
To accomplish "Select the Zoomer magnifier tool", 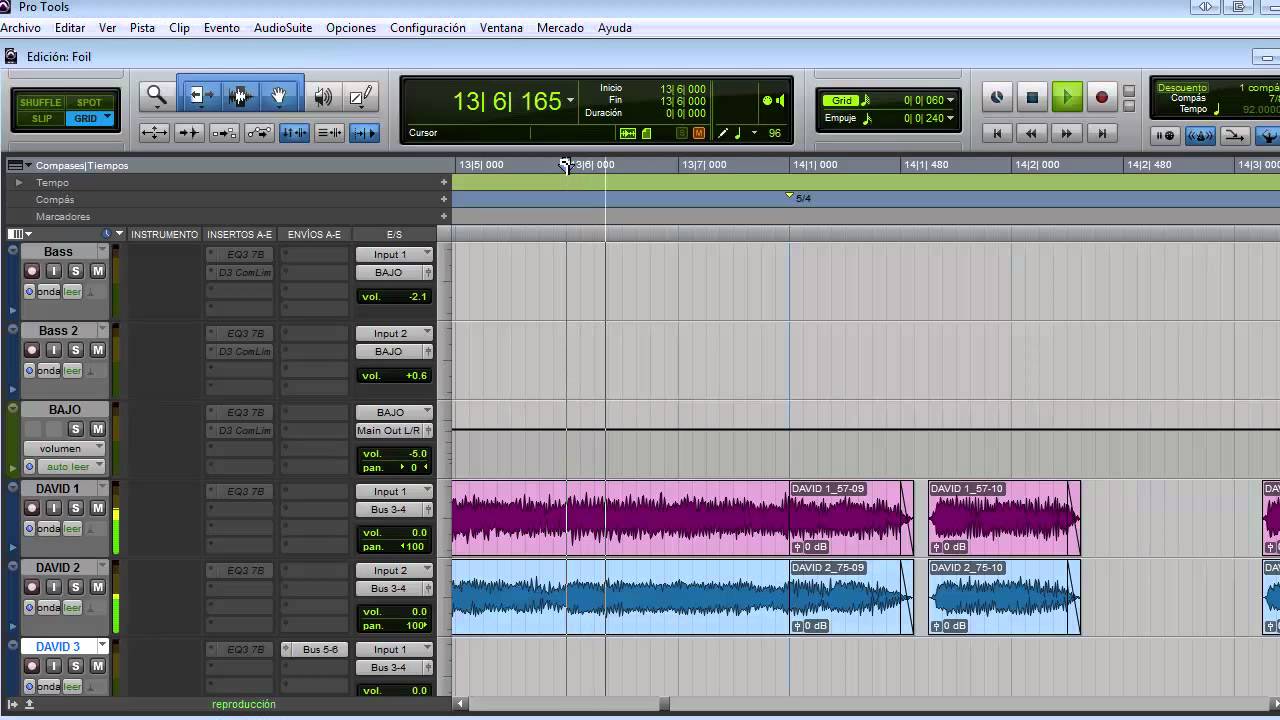I will 157,96.
